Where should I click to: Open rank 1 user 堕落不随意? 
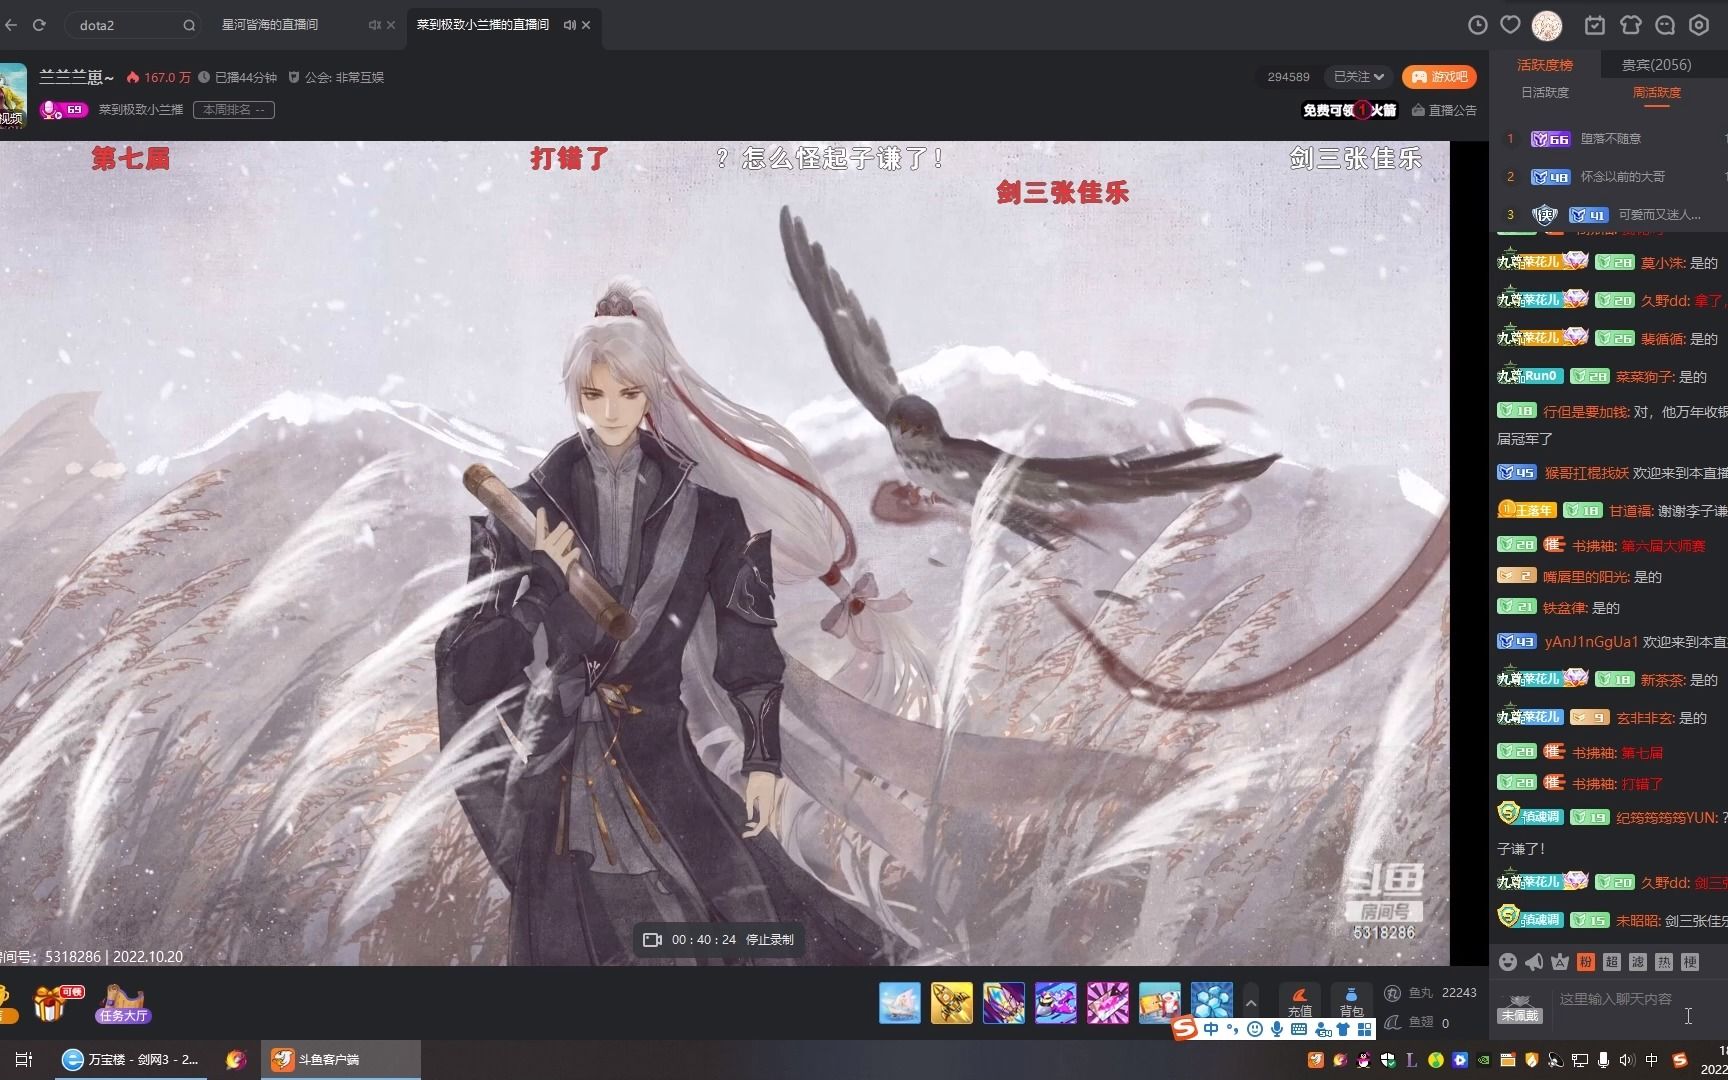[1611, 139]
